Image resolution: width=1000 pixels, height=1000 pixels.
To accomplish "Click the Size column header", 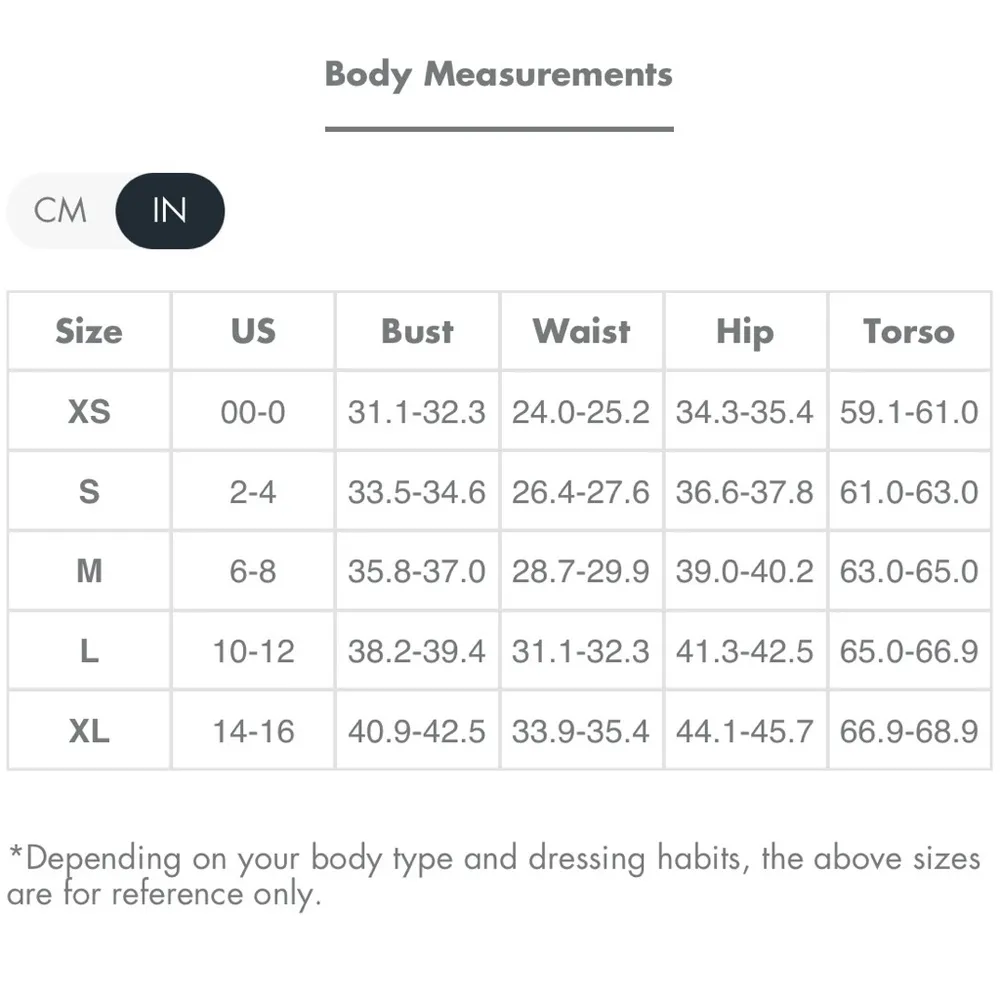I will pyautogui.click(x=89, y=331).
